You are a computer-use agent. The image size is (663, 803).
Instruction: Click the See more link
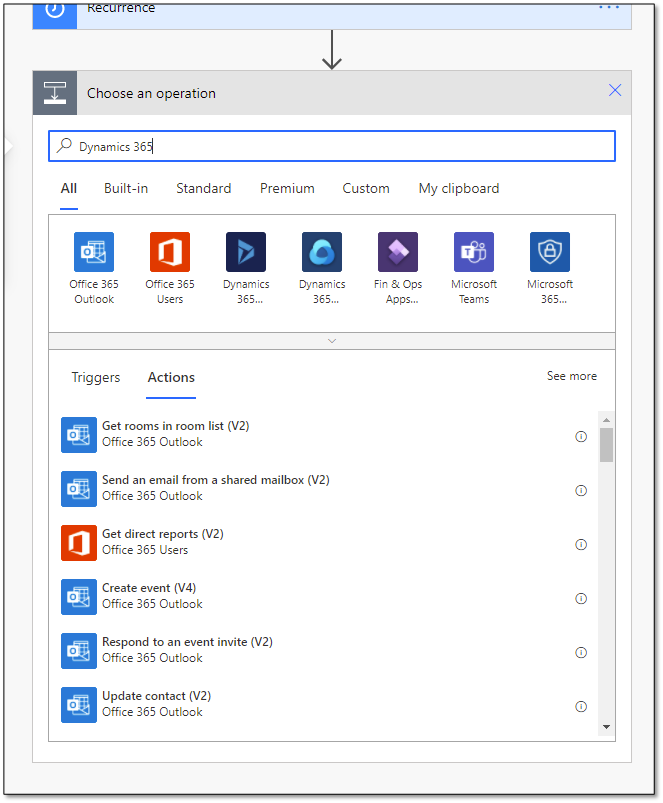[572, 376]
